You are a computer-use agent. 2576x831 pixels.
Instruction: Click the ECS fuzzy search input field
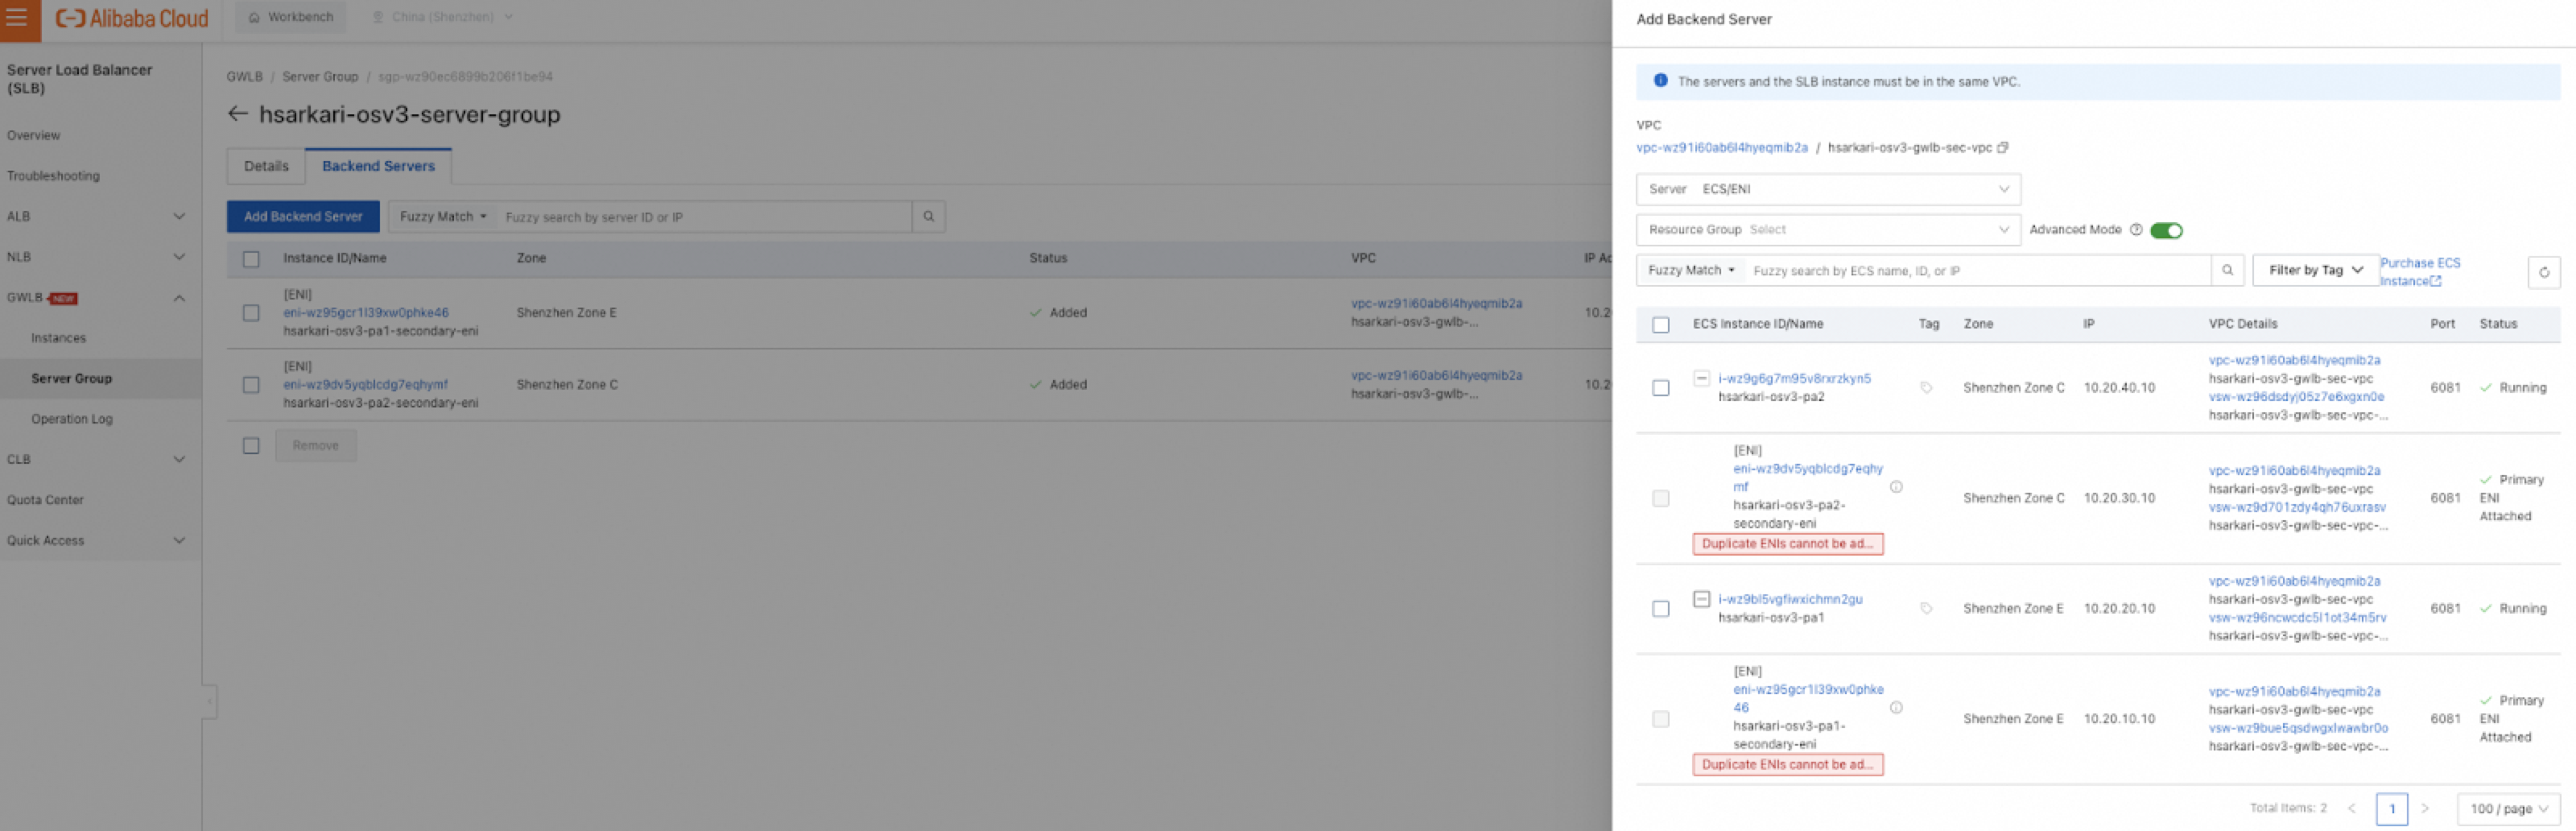point(1975,271)
